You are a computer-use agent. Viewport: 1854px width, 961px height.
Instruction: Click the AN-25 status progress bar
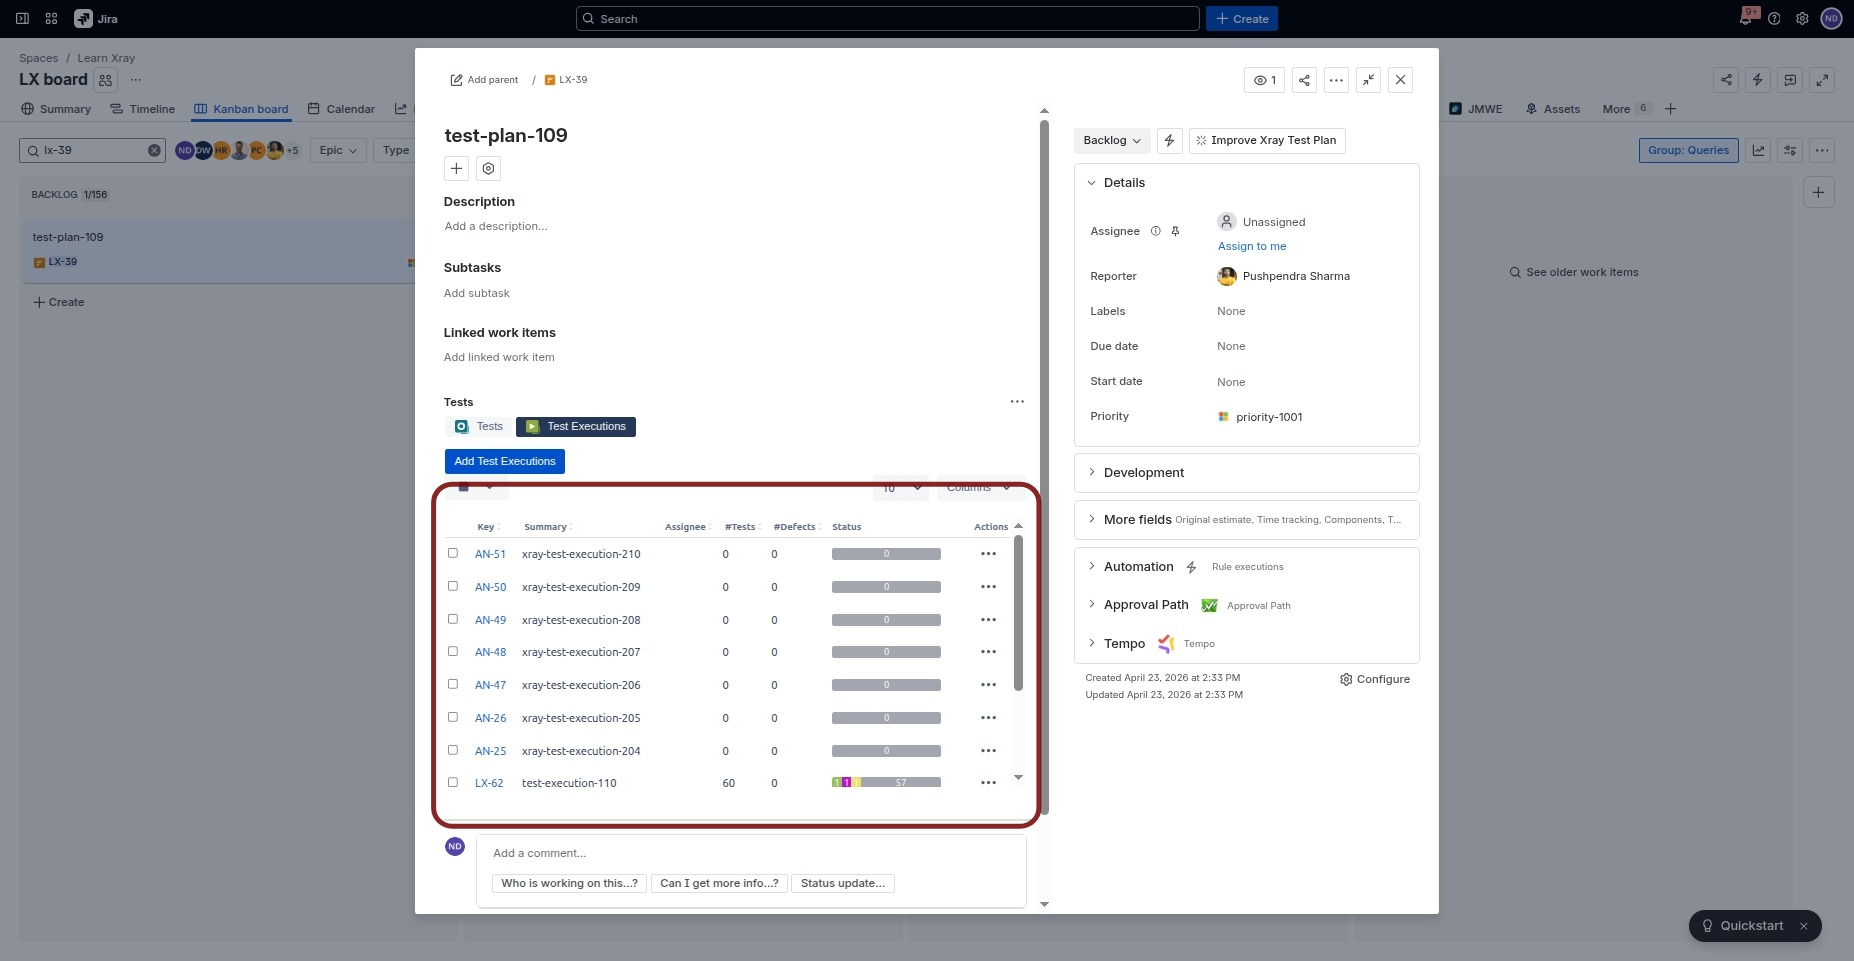coord(886,751)
